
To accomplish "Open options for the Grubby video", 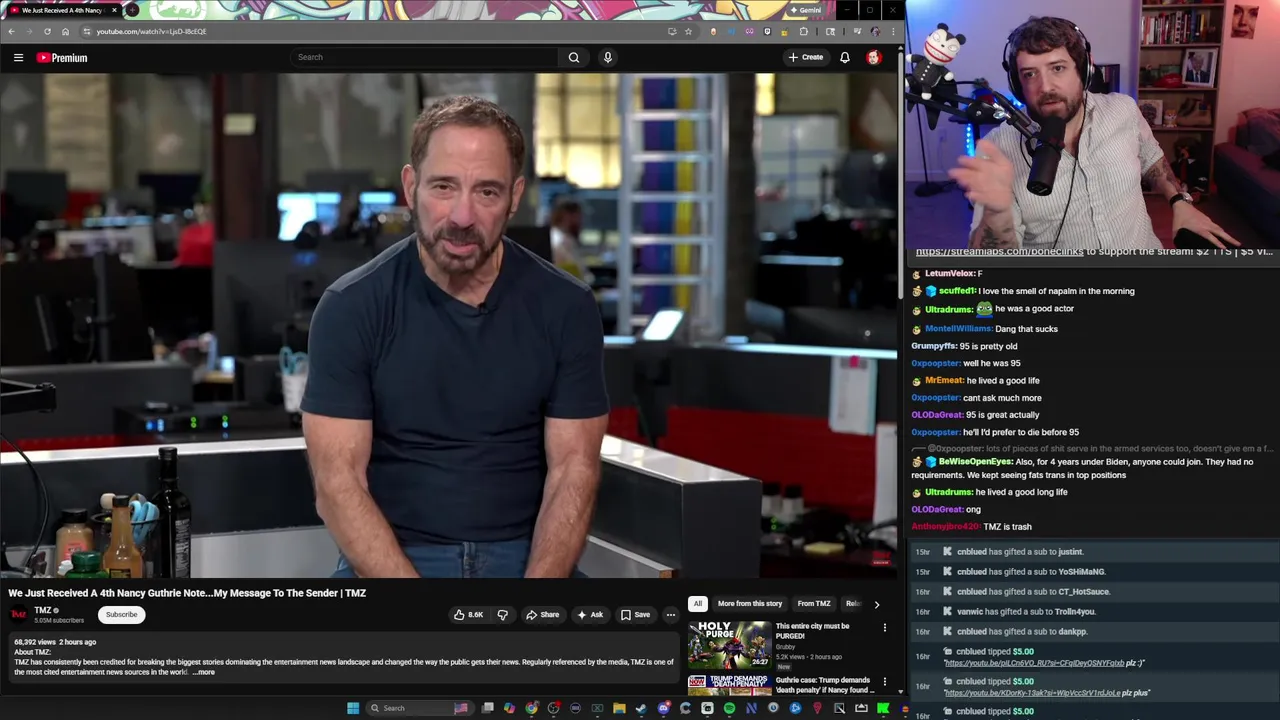I will tap(884, 627).
